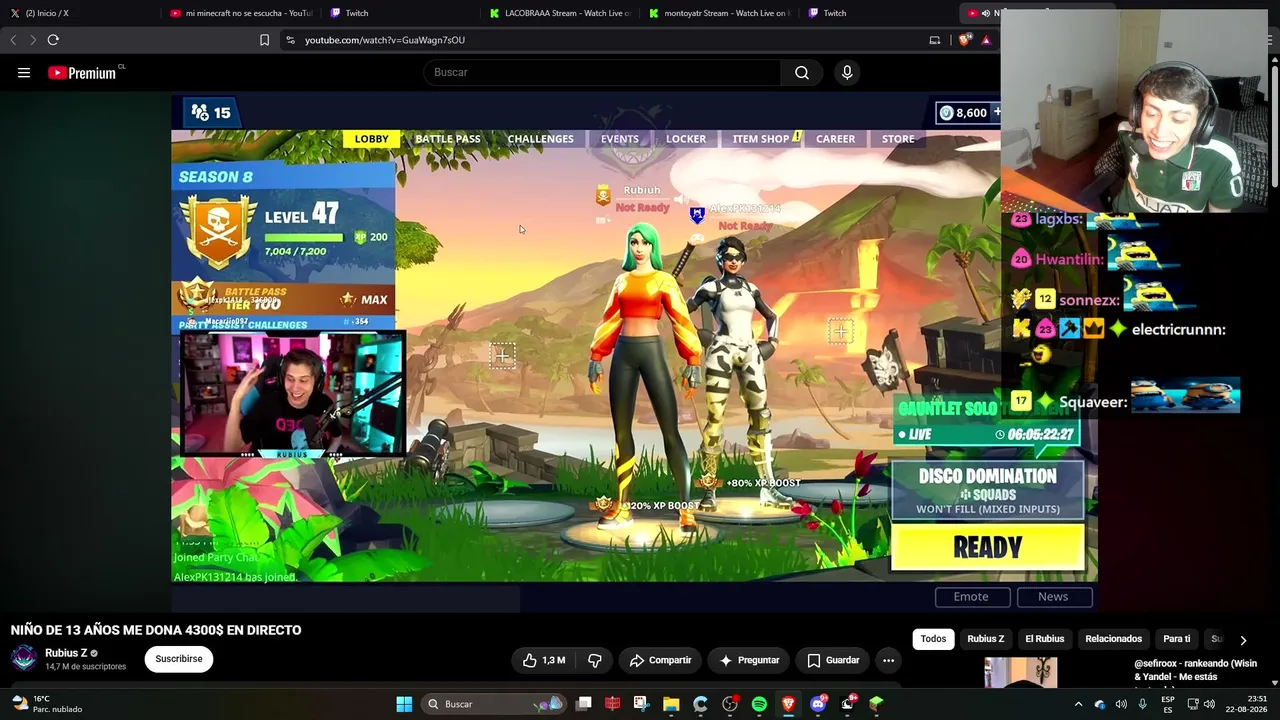Viewport: 1280px width, 720px height.
Task: Open the taskbar microphone indicator
Action: click(x=1142, y=704)
